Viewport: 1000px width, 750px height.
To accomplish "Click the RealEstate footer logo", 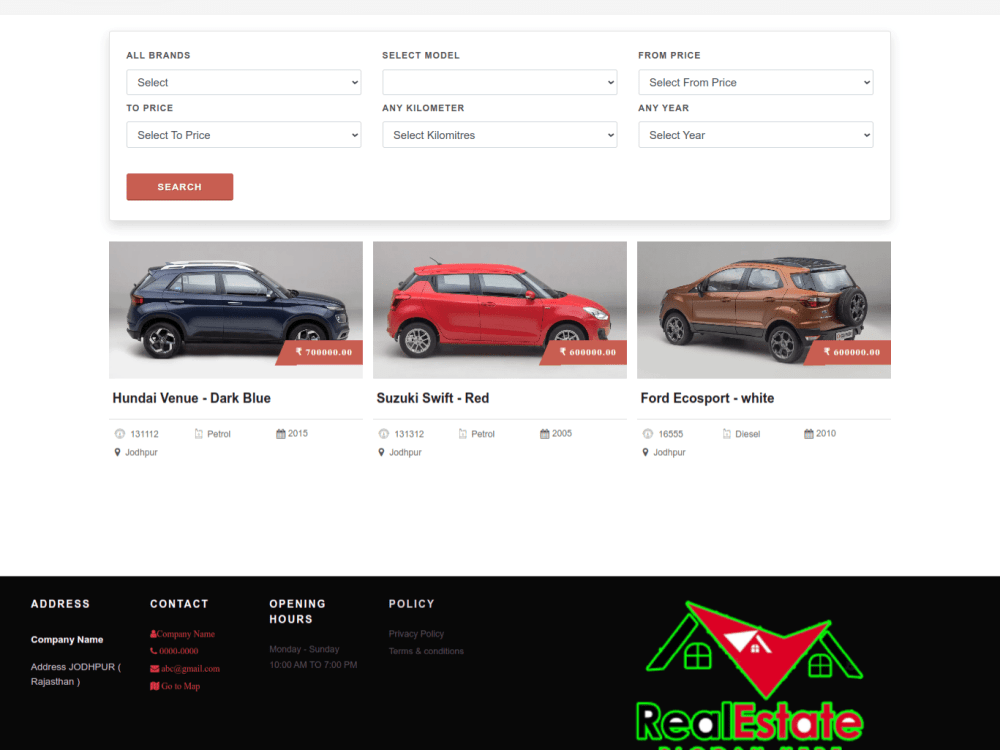I will pyautogui.click(x=750, y=675).
